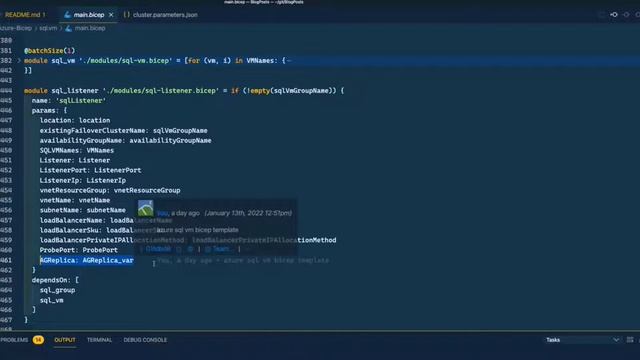
Task: Click the commit id link in blame hover
Action: (158, 249)
